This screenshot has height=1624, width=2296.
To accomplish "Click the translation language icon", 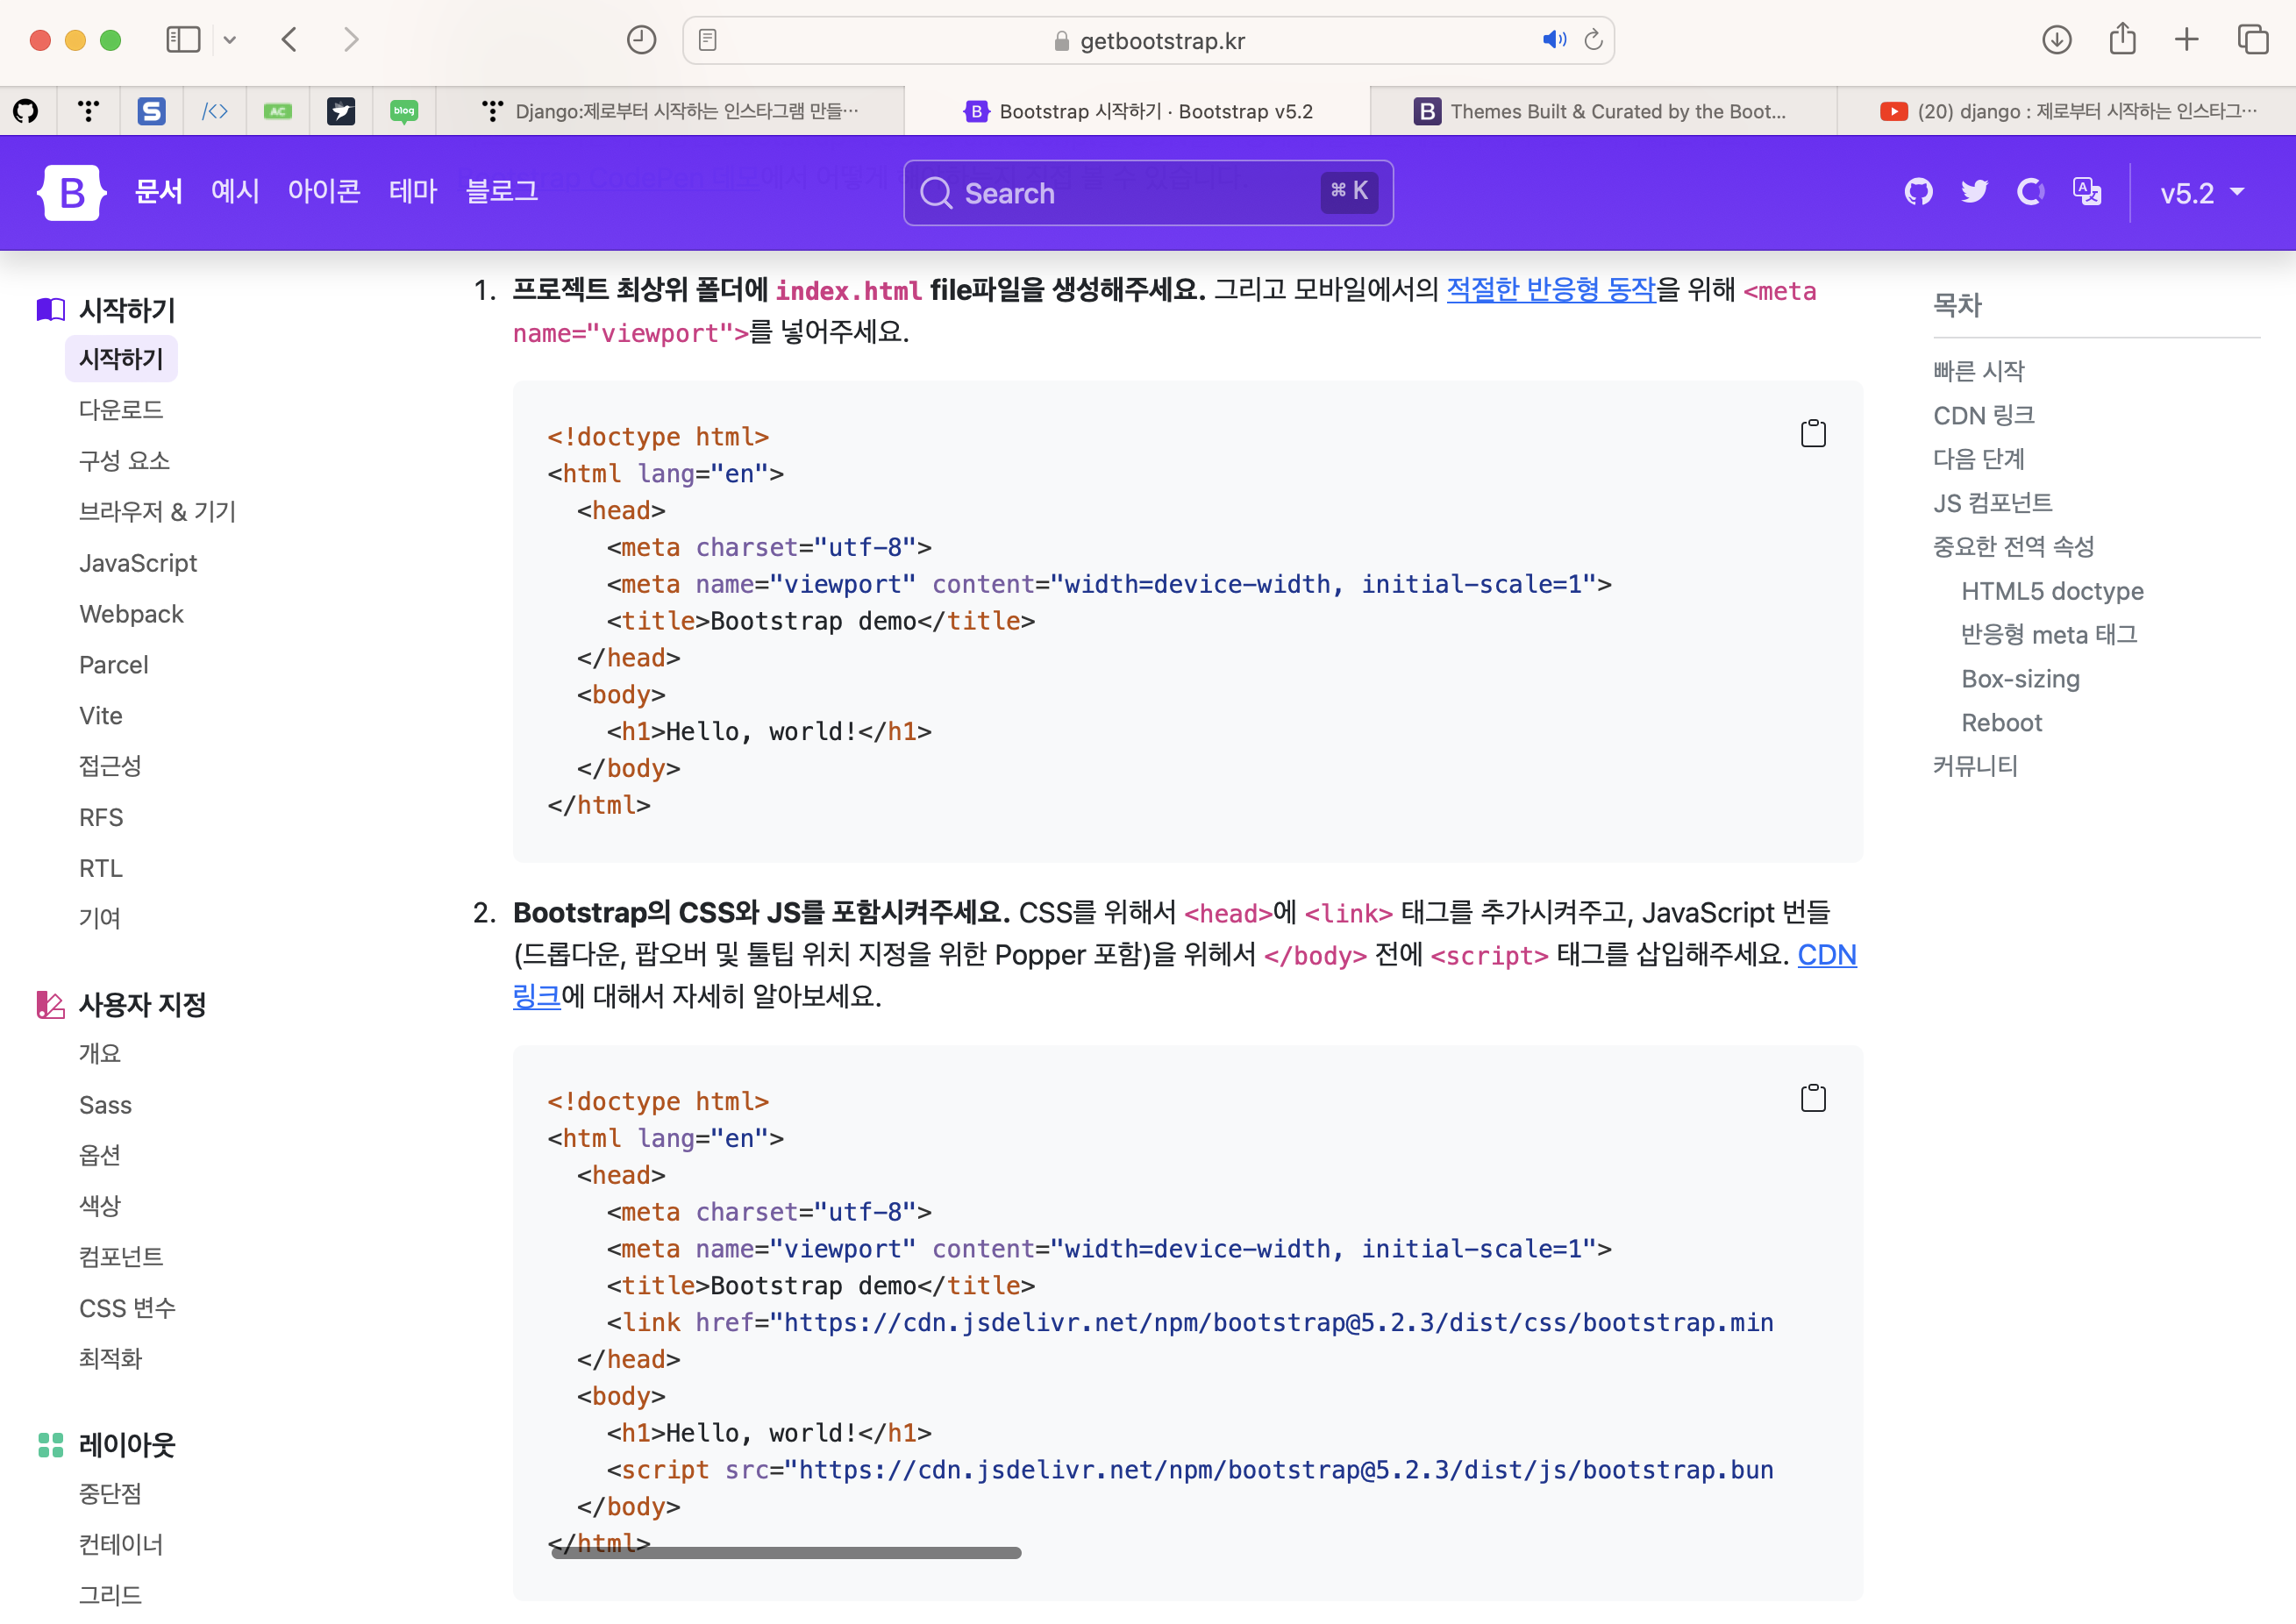I will (2087, 192).
